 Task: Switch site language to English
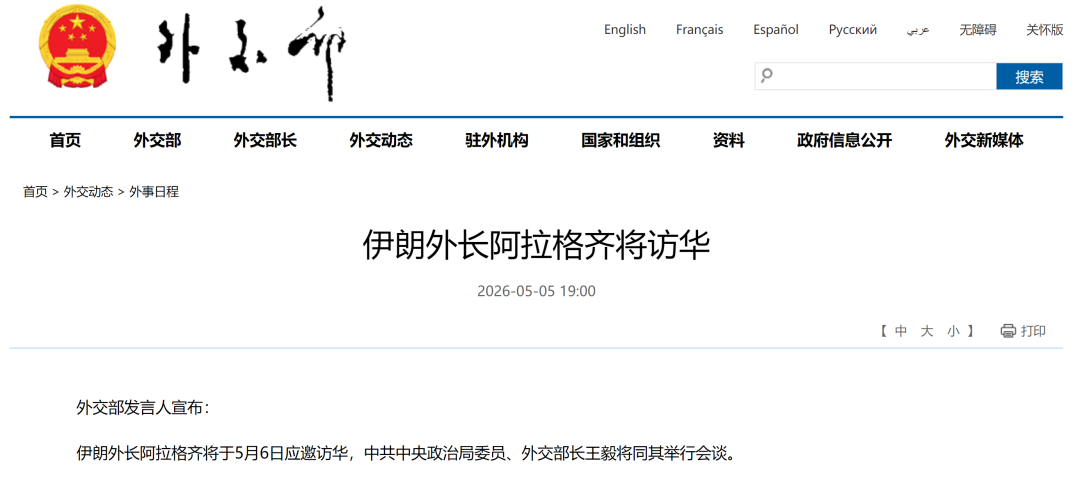(625, 30)
